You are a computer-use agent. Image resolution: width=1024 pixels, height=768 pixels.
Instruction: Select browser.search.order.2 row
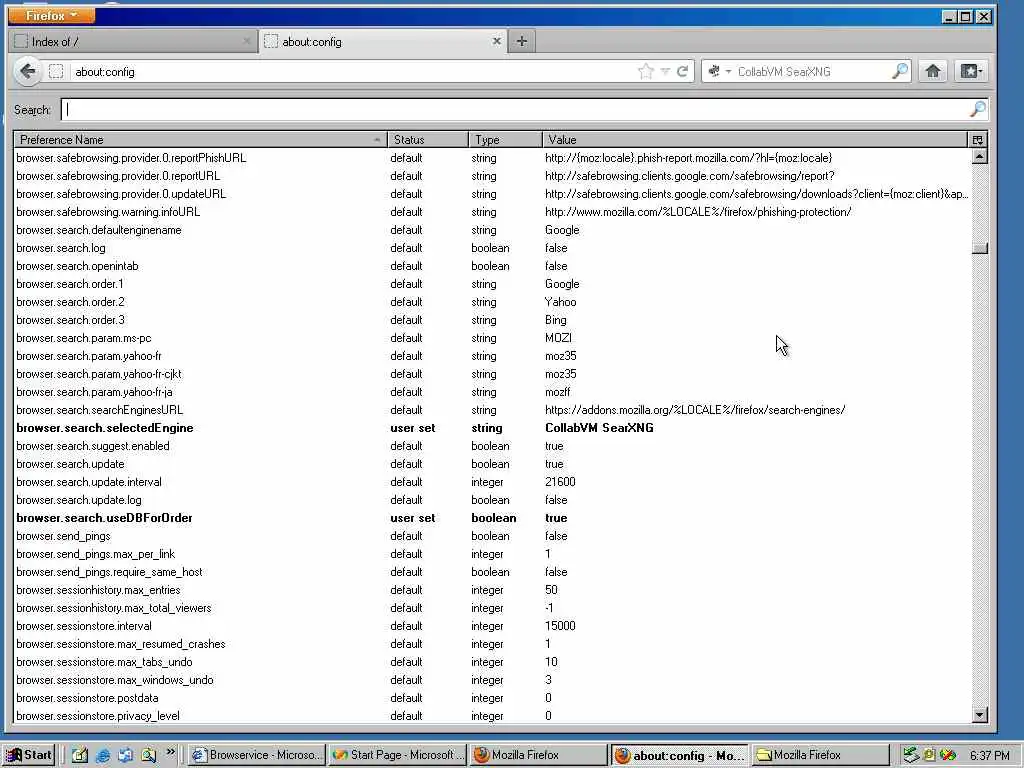coord(492,302)
